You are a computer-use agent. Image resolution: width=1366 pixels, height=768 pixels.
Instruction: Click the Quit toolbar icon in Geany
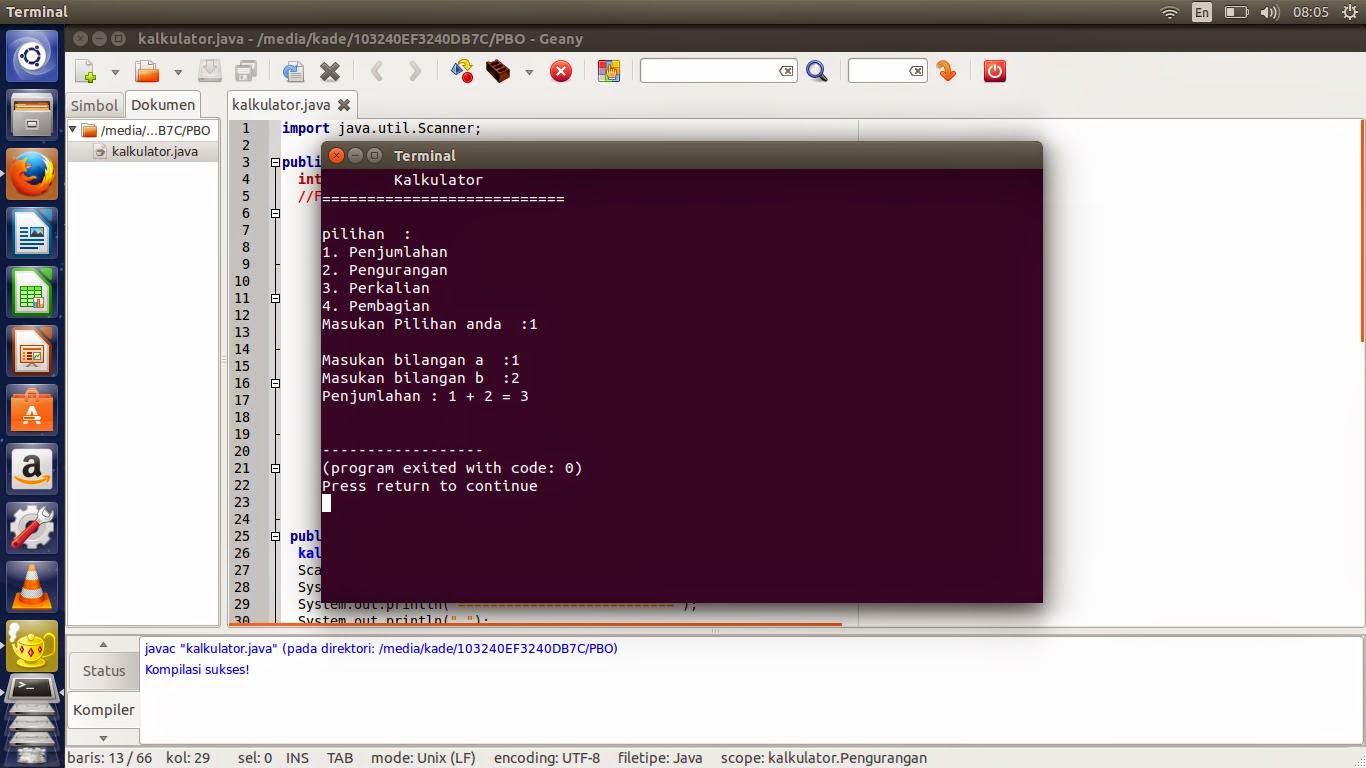993,71
